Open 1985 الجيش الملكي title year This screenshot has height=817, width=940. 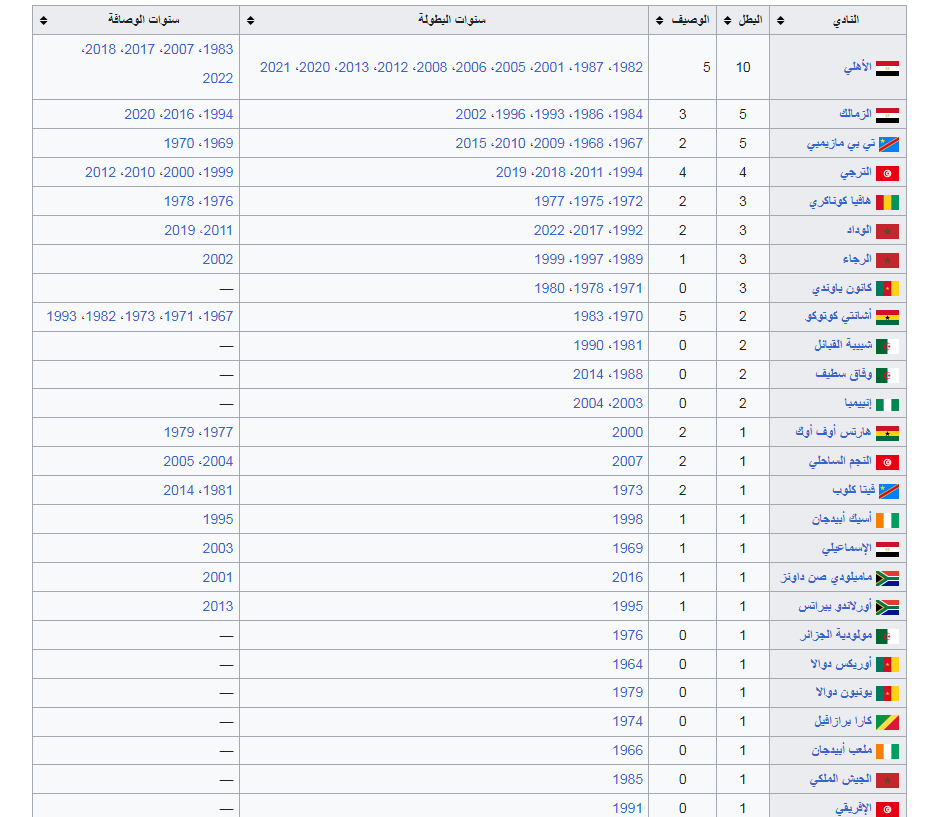[628, 779]
